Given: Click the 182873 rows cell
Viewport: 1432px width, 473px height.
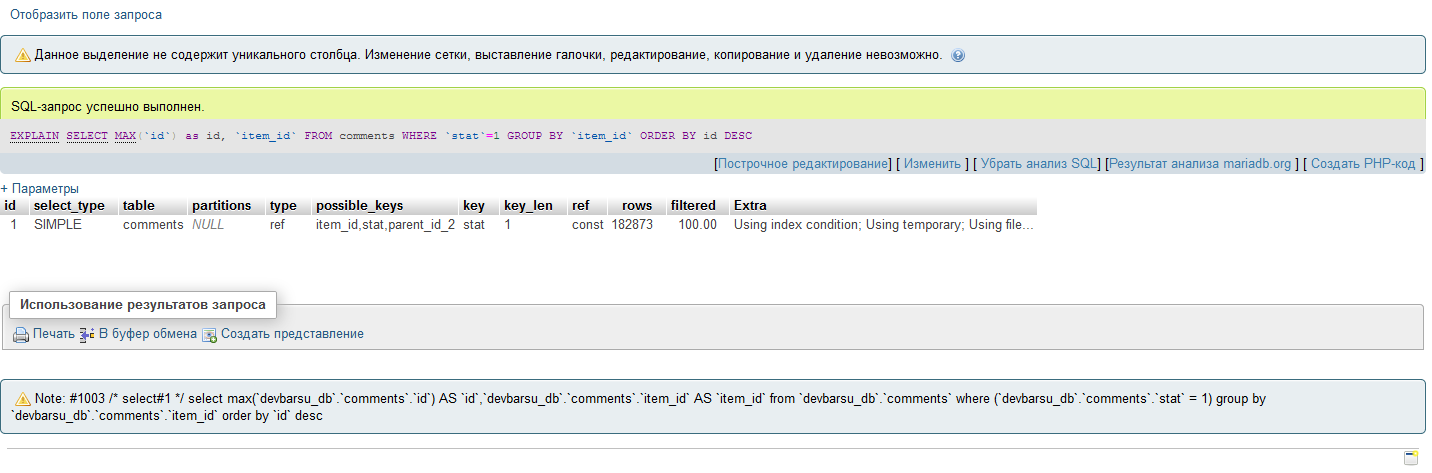Looking at the screenshot, I should [632, 225].
